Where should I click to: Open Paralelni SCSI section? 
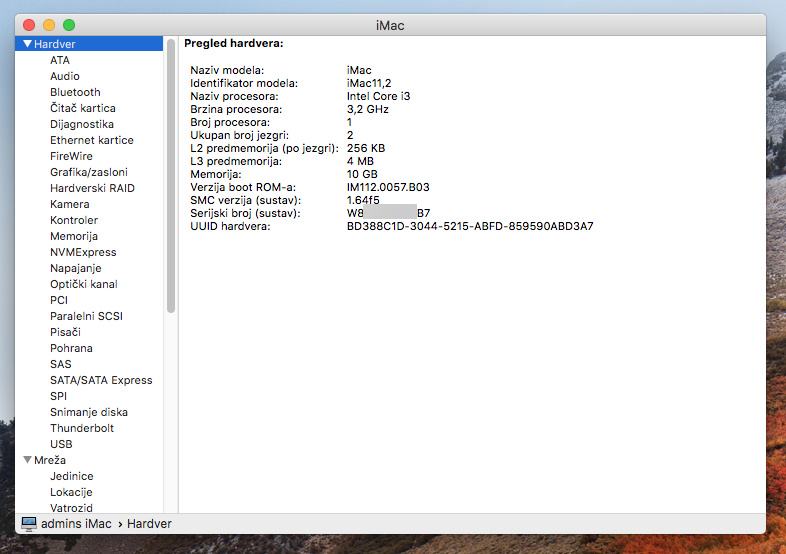click(86, 316)
